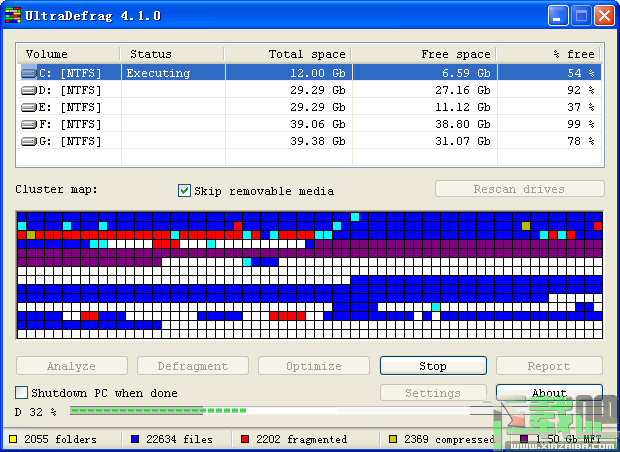Image resolution: width=620 pixels, height=452 pixels.
Task: Click the 92 % free cell
Action: coord(549,91)
